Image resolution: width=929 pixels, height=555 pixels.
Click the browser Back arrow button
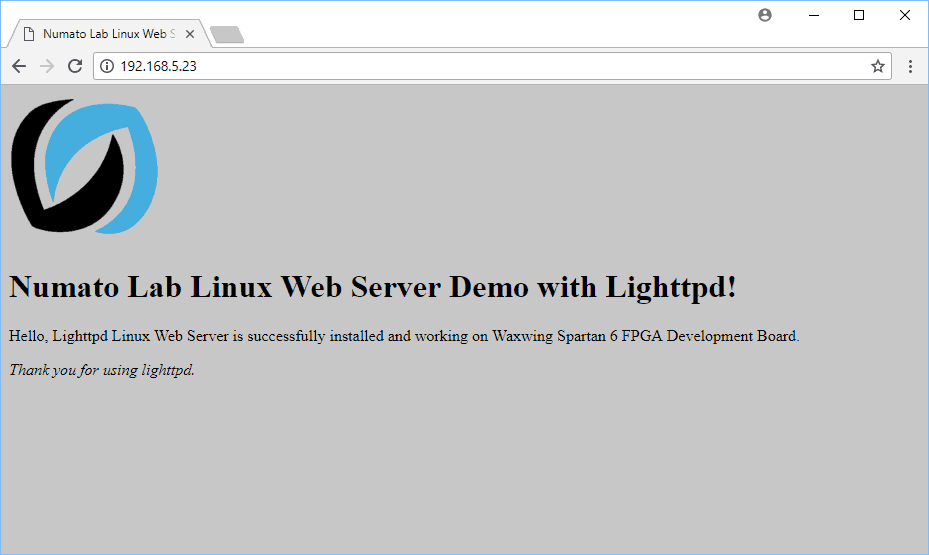tap(19, 66)
